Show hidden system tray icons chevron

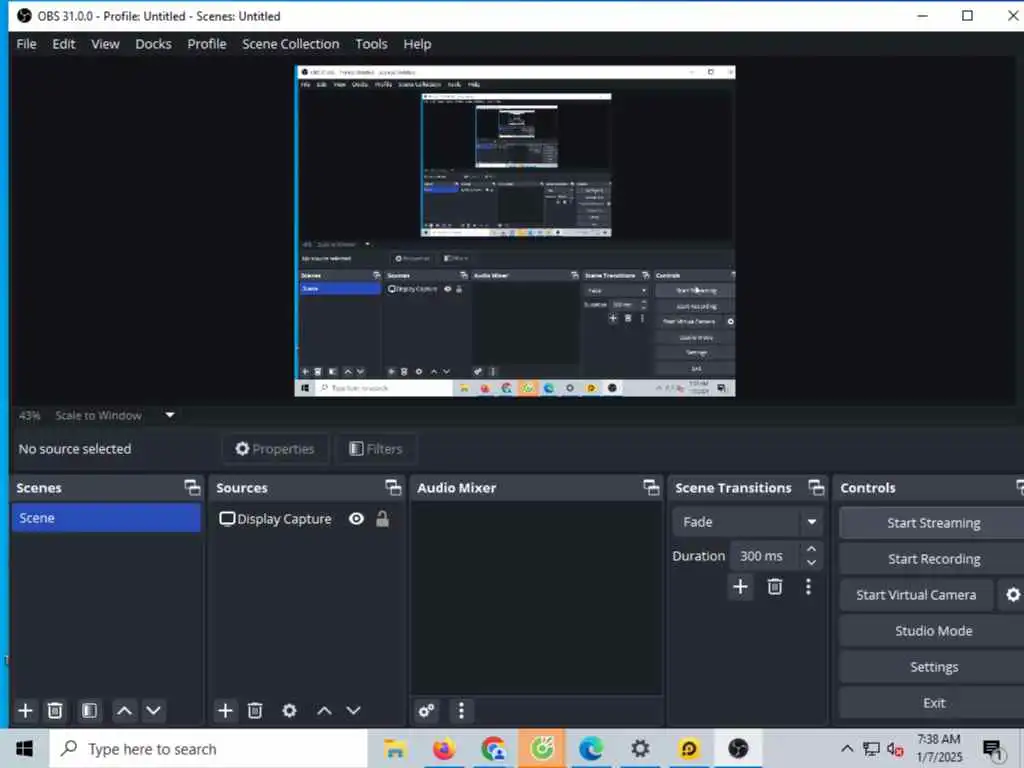(847, 749)
